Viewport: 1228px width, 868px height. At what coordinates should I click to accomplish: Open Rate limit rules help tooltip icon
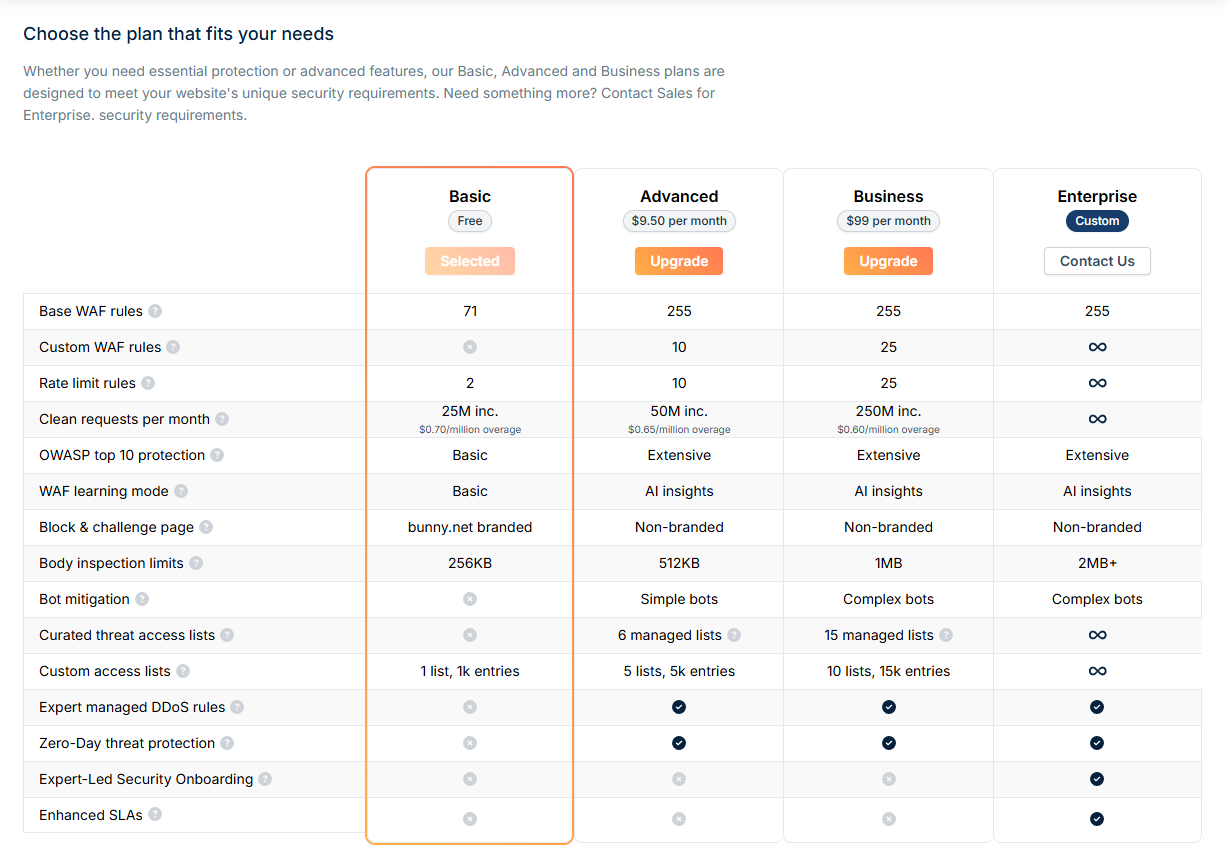point(148,383)
